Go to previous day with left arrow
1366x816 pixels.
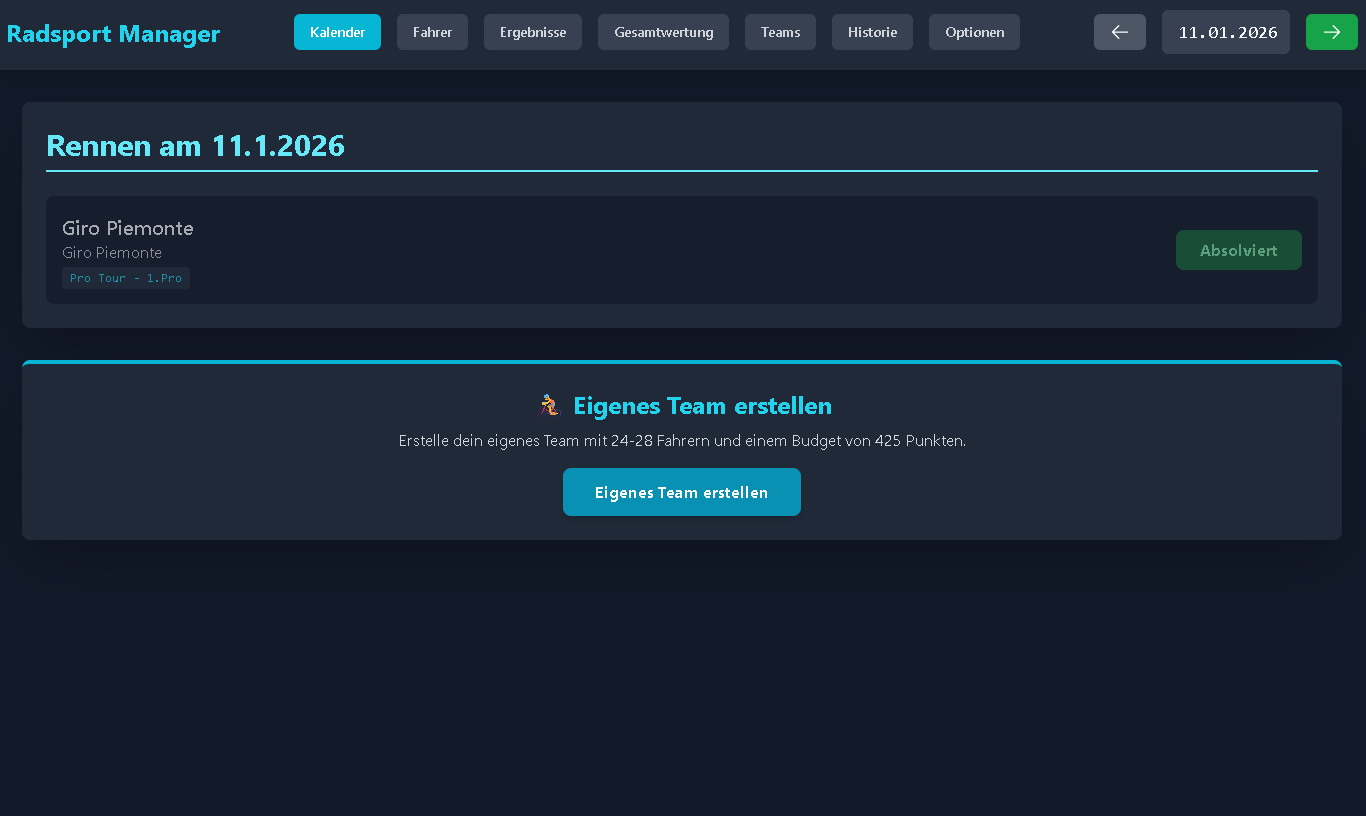1119,32
